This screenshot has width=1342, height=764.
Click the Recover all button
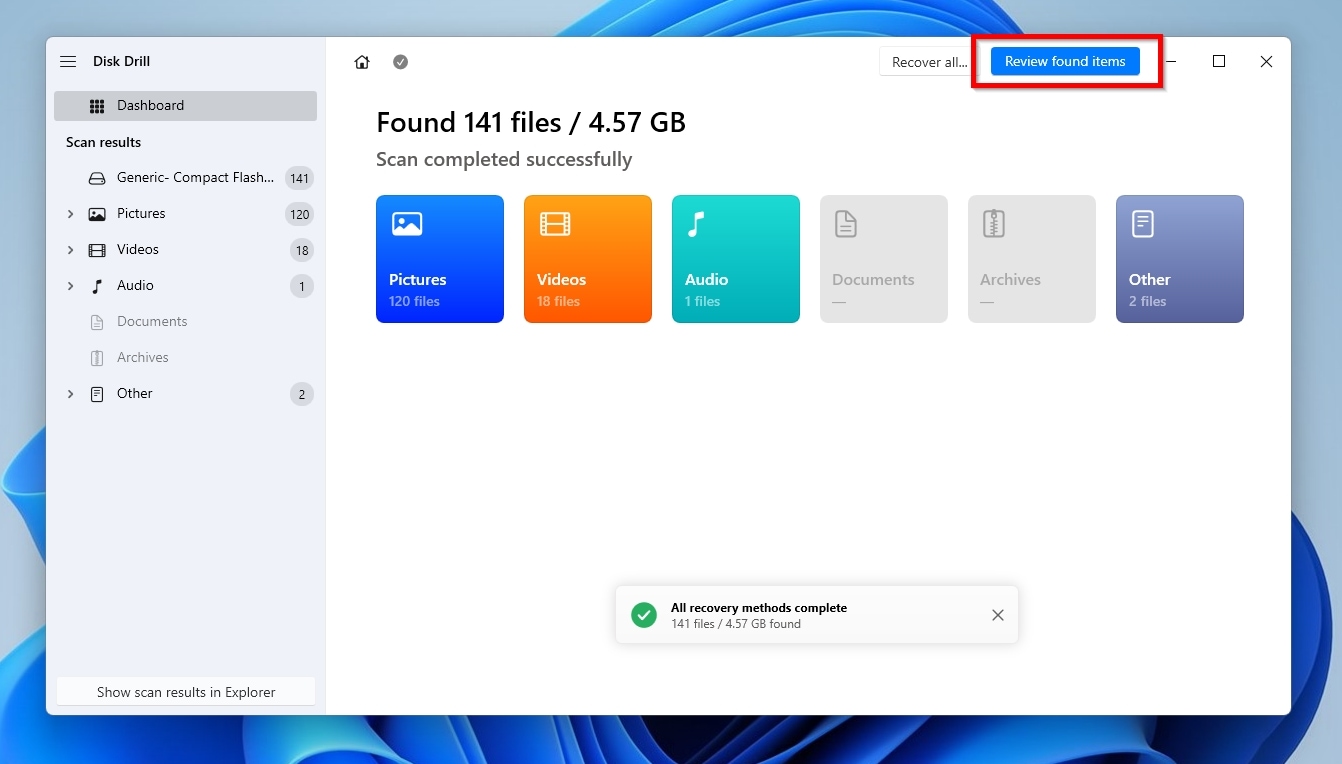[927, 61]
